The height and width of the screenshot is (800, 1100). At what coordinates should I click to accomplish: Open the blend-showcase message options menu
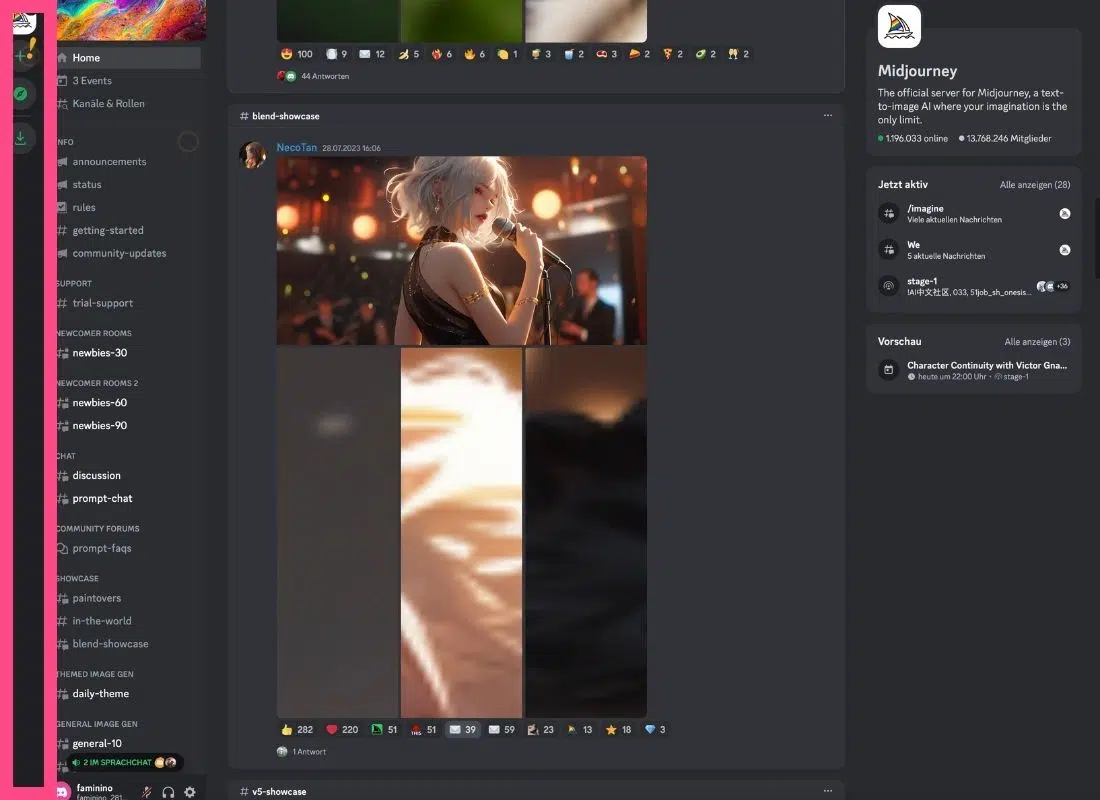tap(828, 115)
